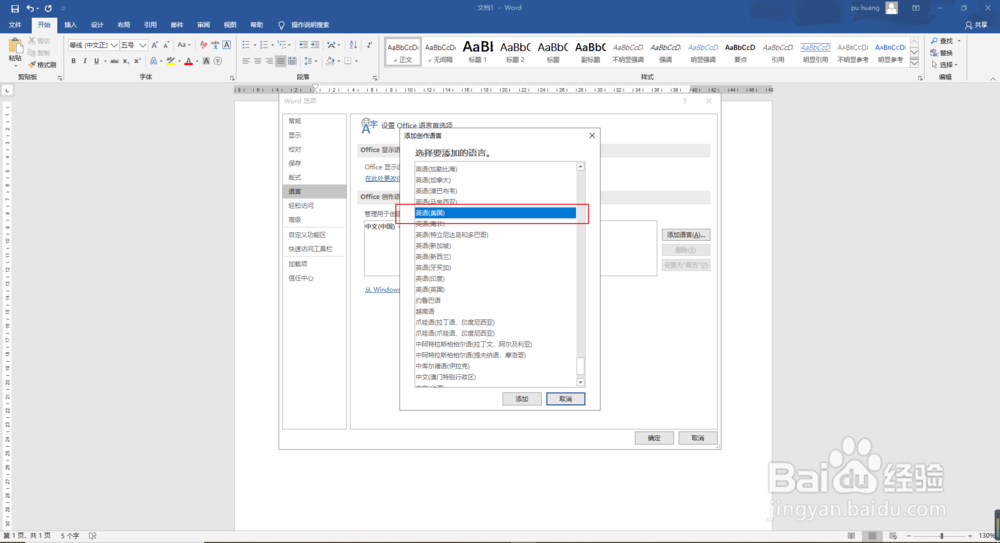Select 信任中心 in Word Options sidebar

coord(301,278)
